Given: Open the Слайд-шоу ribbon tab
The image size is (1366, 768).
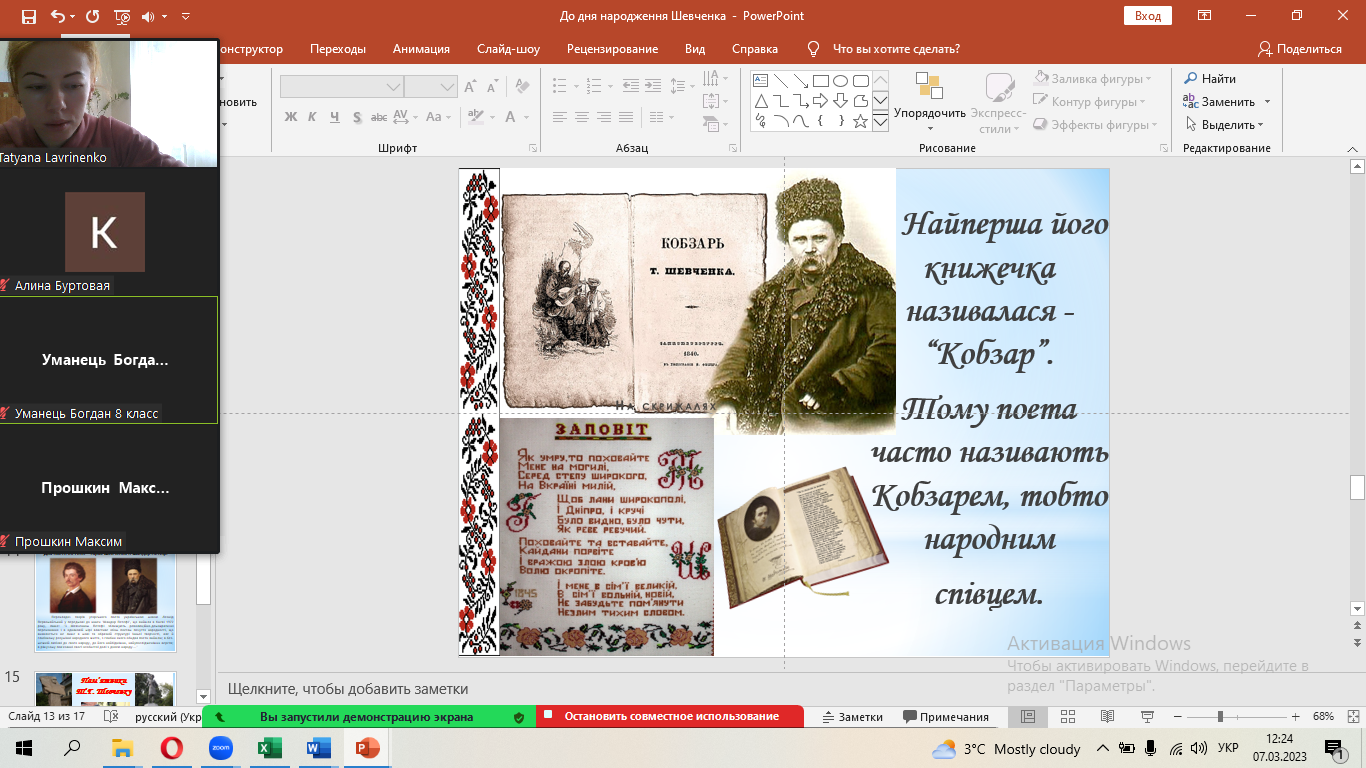Looking at the screenshot, I should [508, 49].
